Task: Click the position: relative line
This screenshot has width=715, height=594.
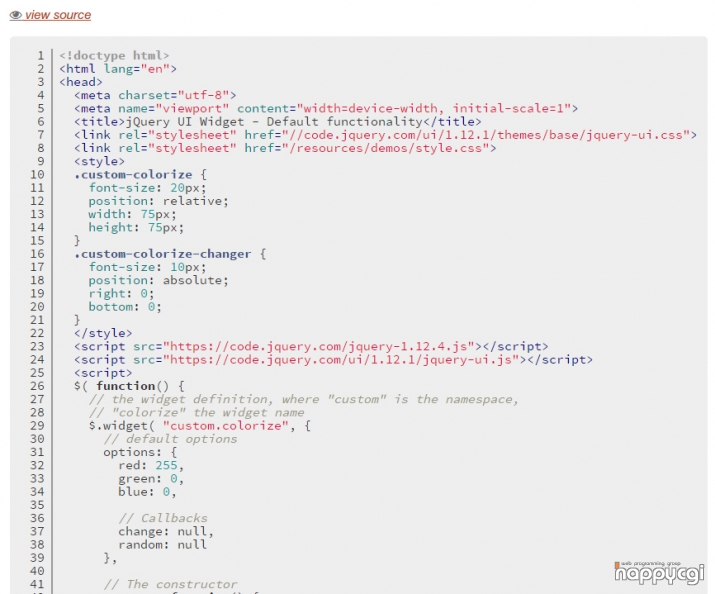Action: click(158, 201)
